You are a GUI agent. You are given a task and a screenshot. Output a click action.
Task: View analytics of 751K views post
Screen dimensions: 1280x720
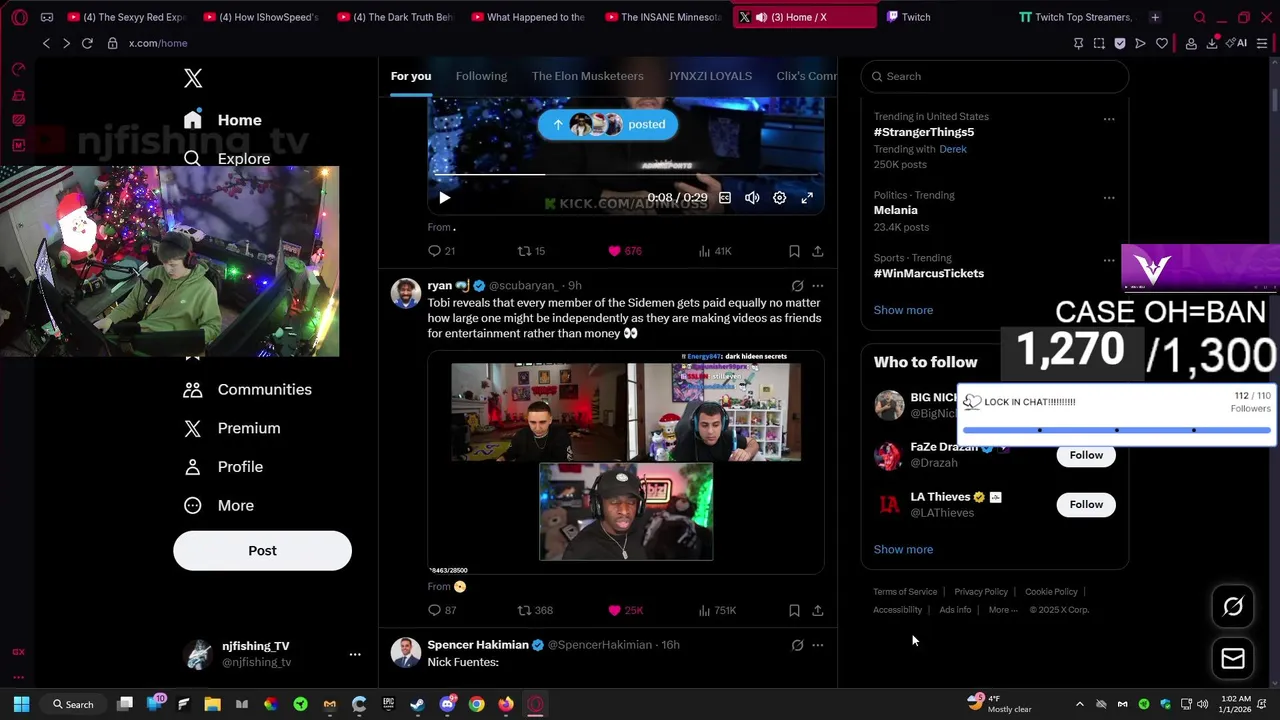tap(716, 610)
